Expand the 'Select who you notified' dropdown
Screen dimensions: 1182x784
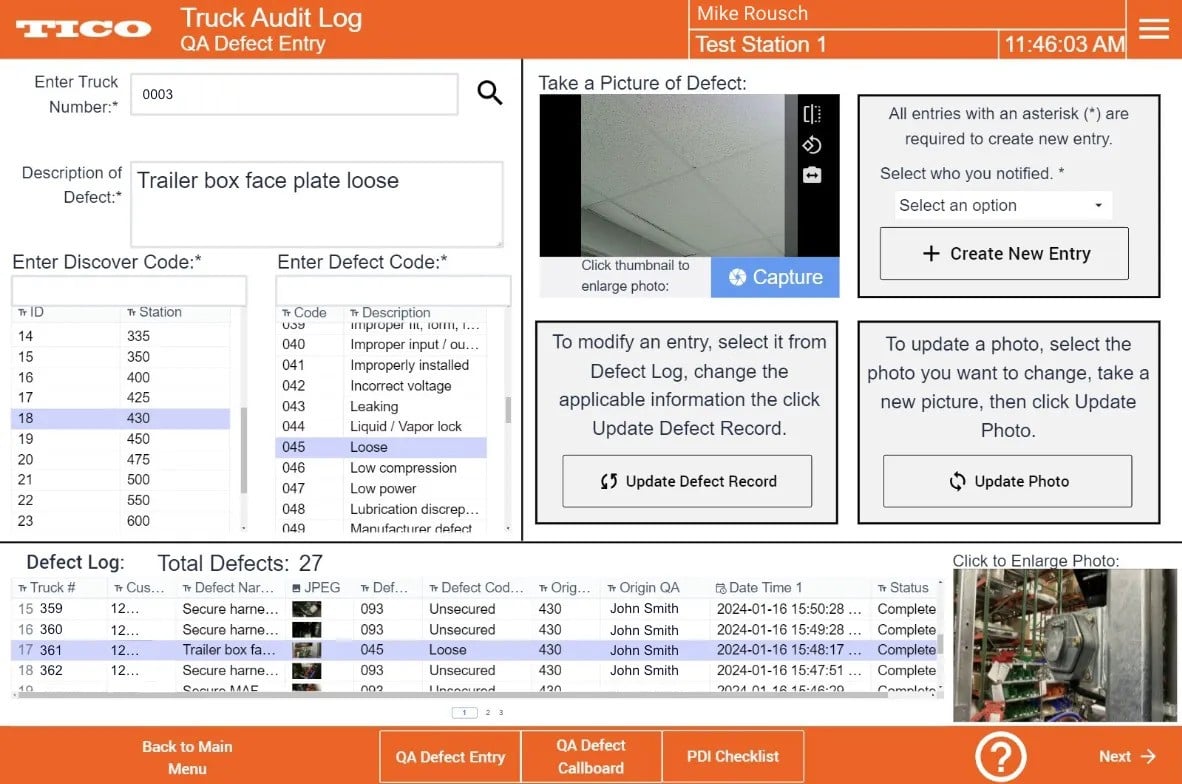1002,205
